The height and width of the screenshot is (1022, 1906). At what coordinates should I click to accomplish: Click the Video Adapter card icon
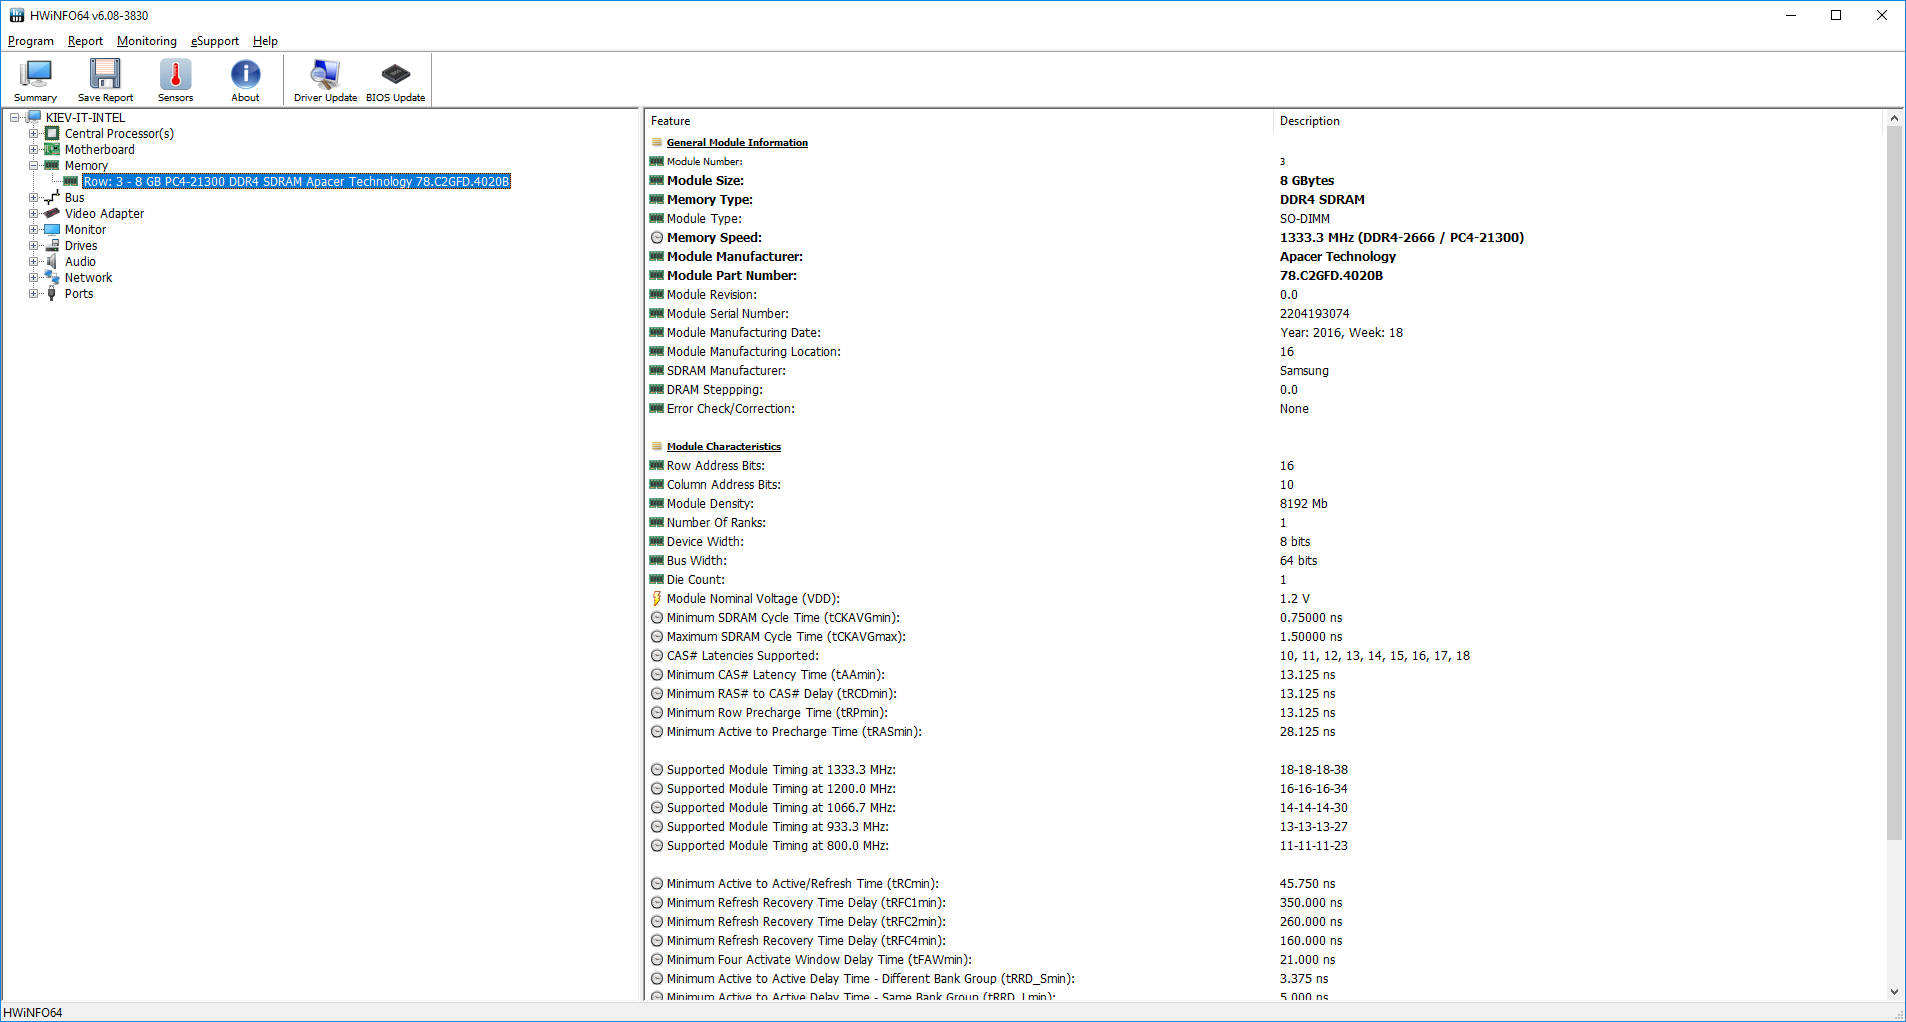(52, 213)
